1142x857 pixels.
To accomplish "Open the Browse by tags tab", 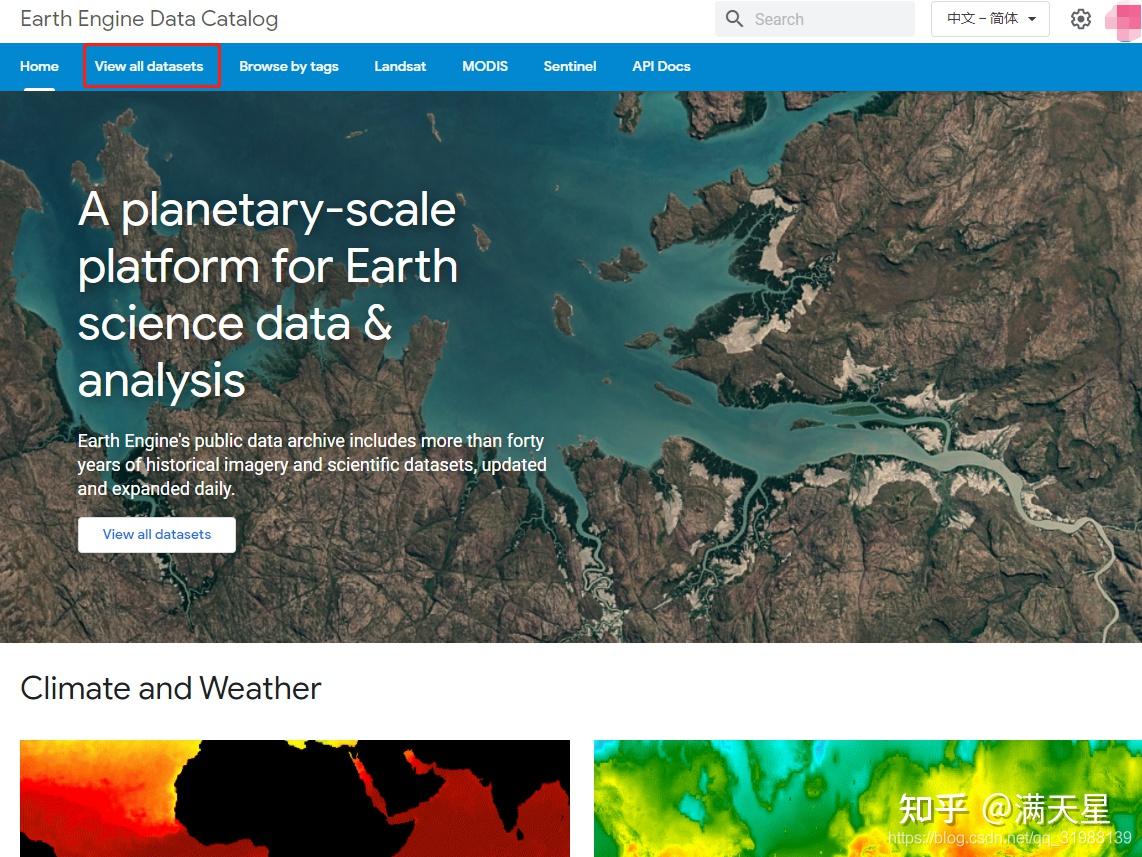I will (289, 66).
